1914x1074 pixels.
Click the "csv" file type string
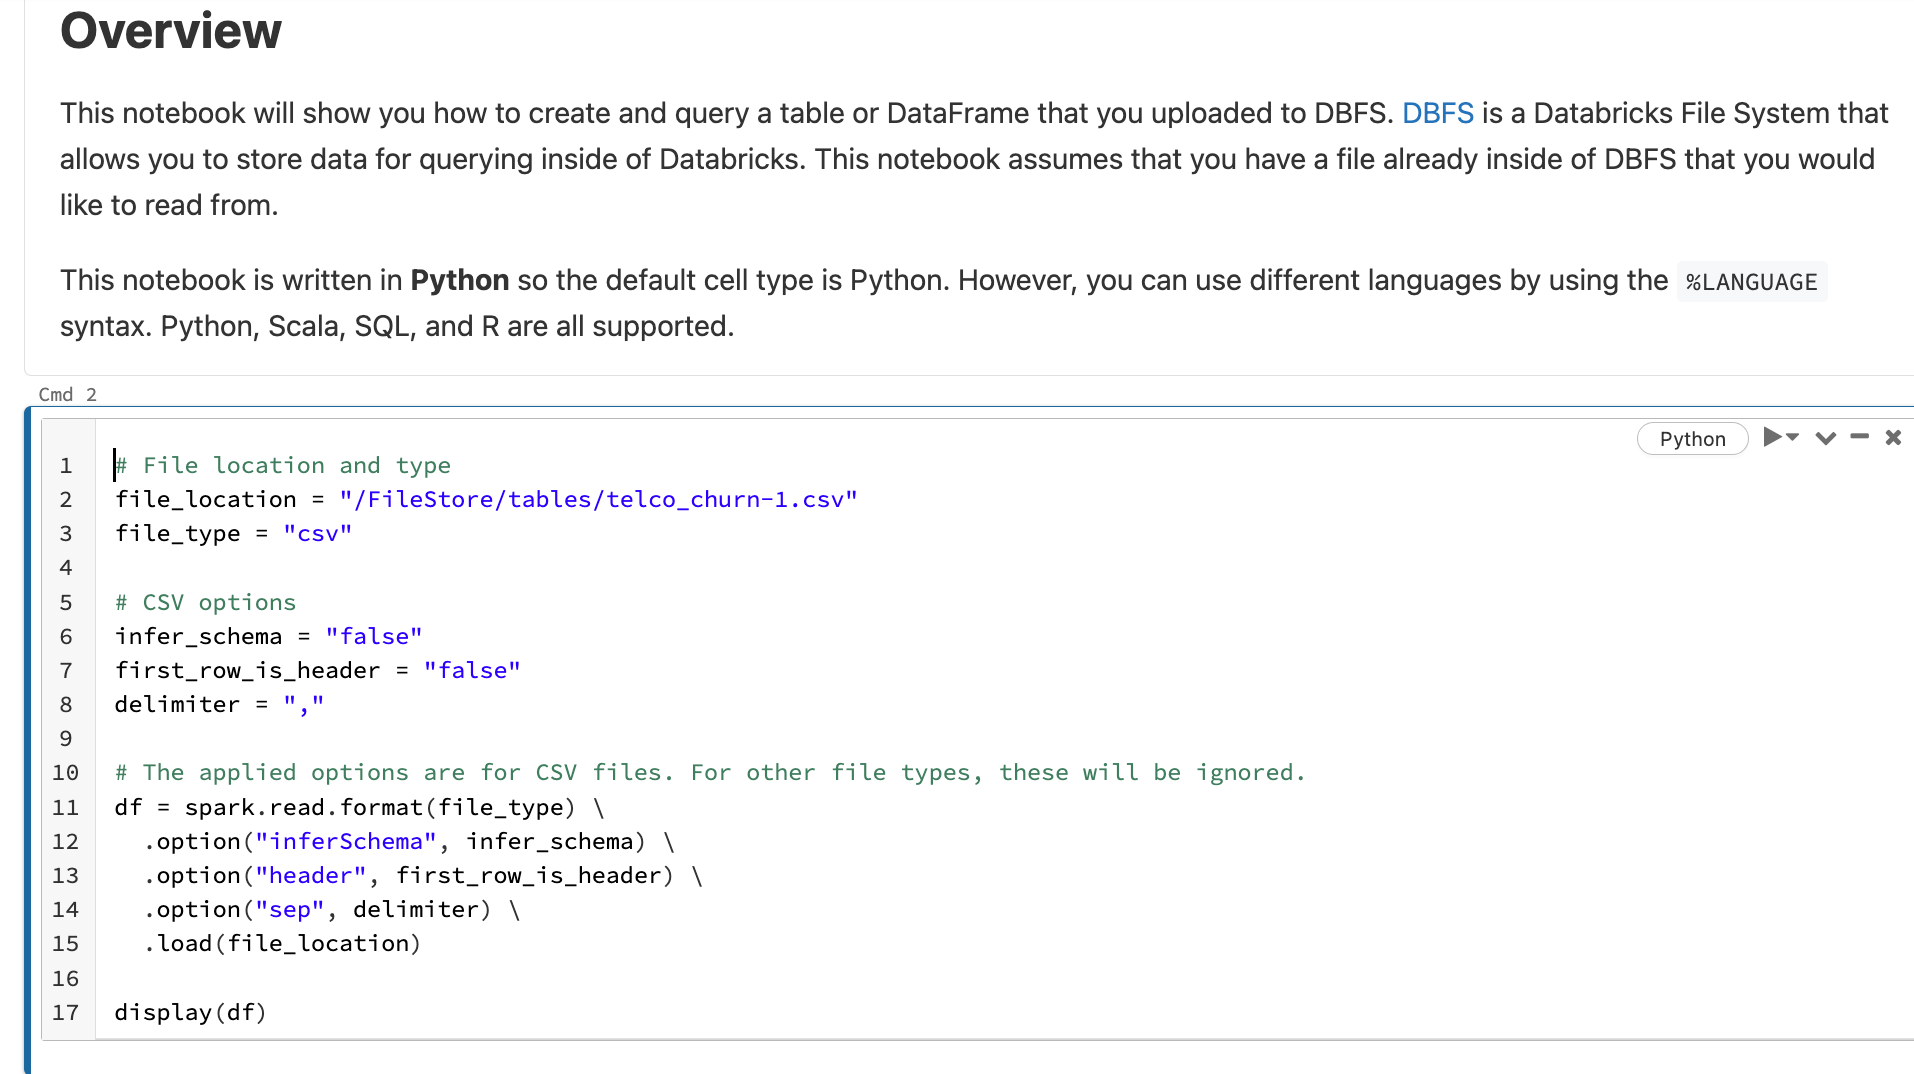coord(317,533)
